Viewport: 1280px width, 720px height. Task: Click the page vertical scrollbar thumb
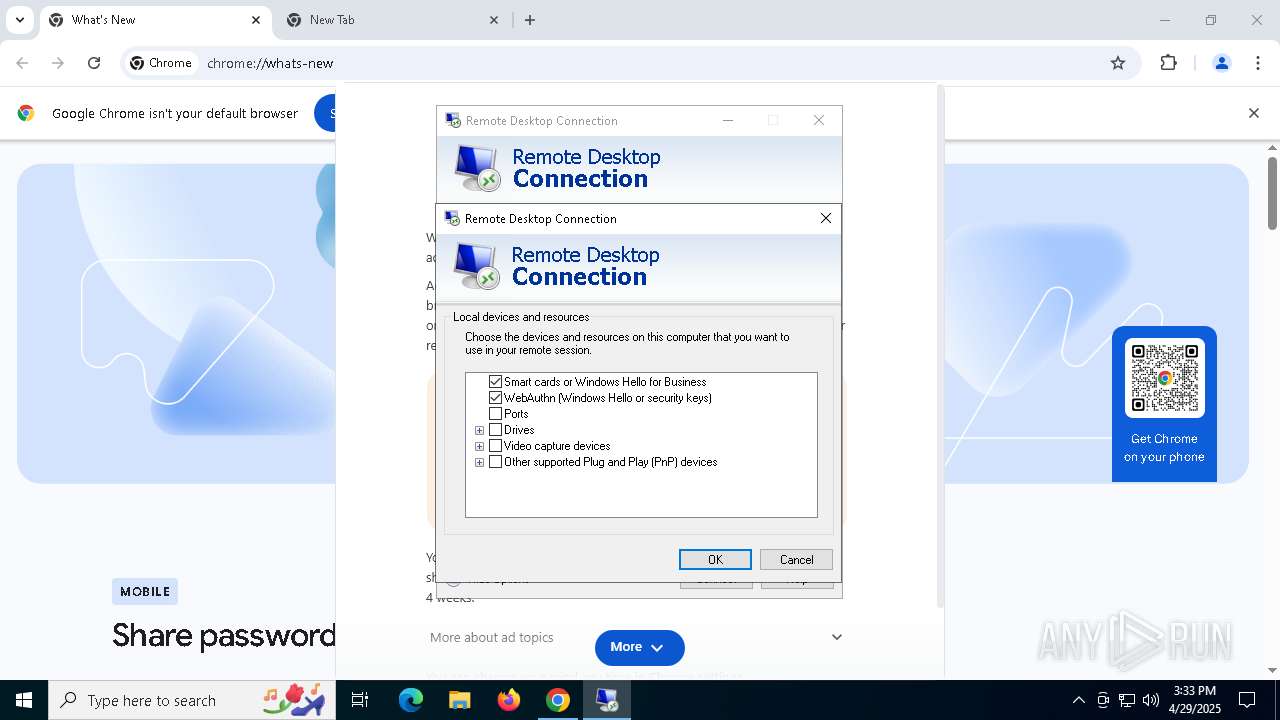click(1272, 193)
